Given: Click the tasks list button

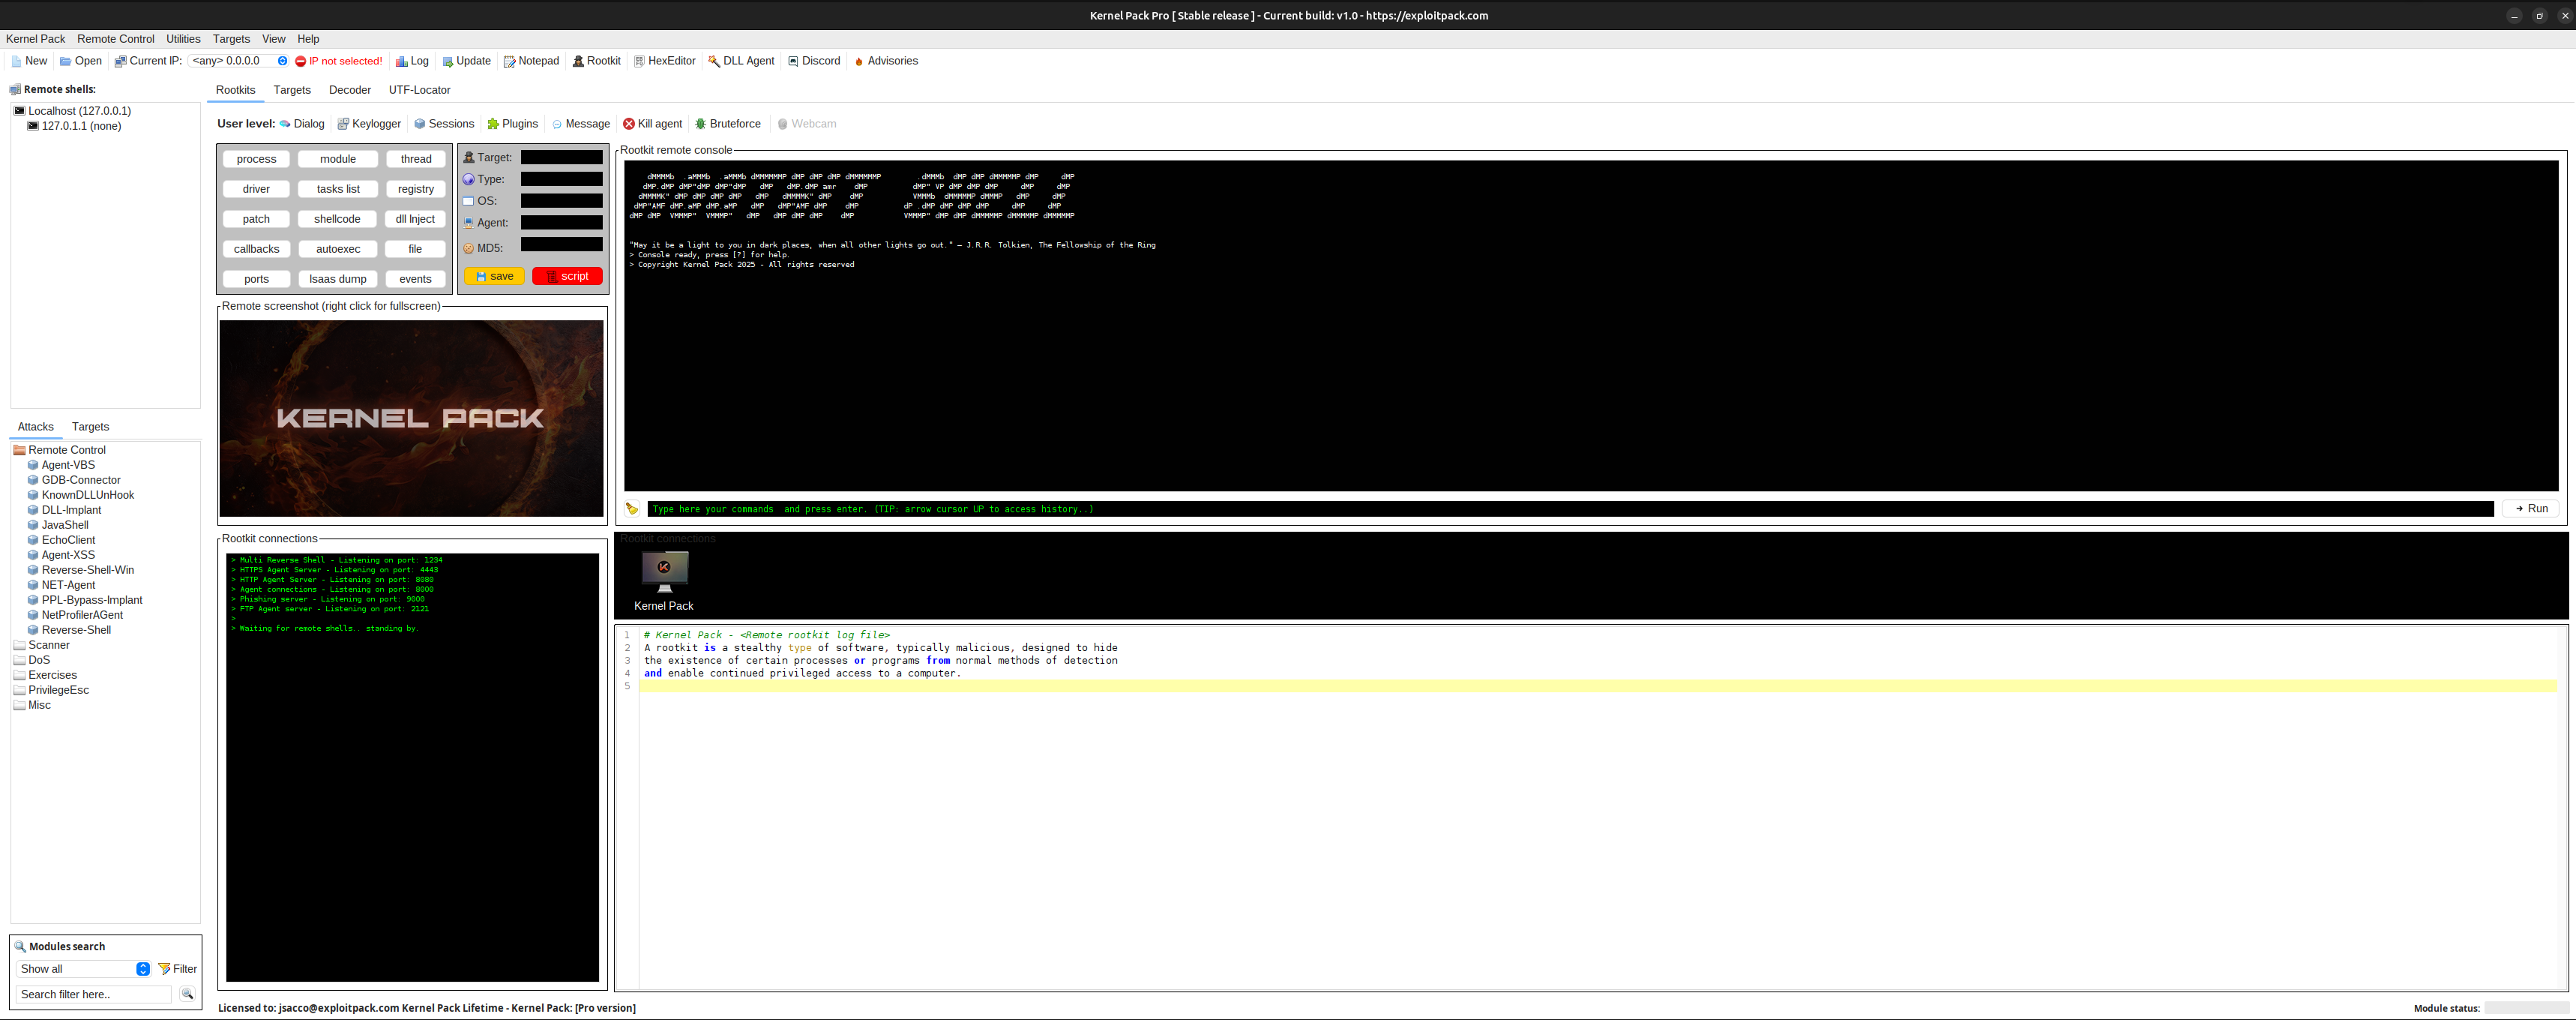Looking at the screenshot, I should [337, 189].
